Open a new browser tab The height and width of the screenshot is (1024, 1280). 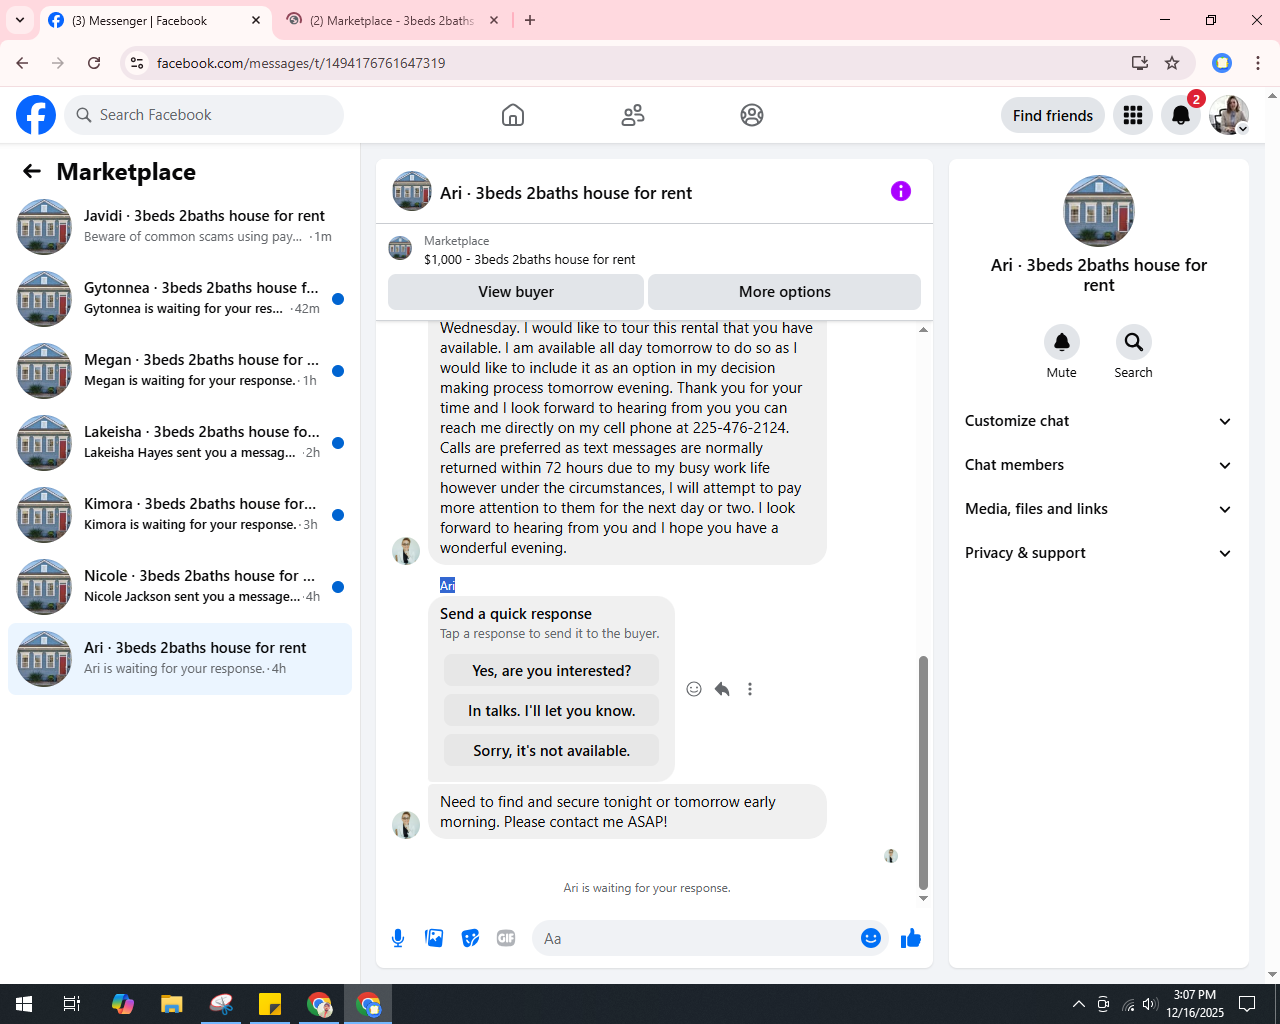click(530, 20)
